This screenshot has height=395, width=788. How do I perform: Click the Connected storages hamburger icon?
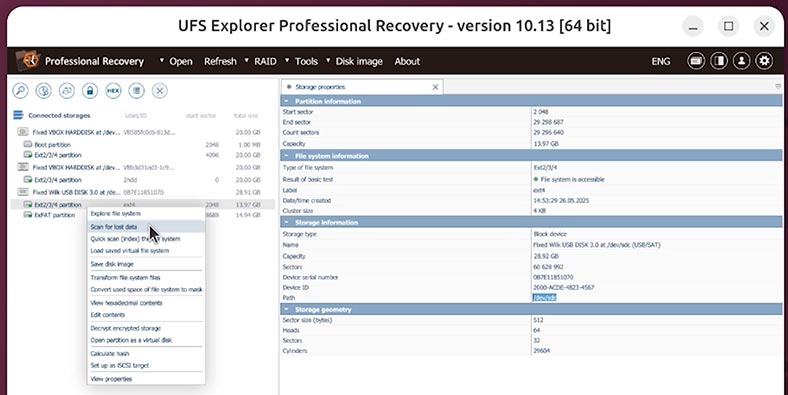click(18, 115)
